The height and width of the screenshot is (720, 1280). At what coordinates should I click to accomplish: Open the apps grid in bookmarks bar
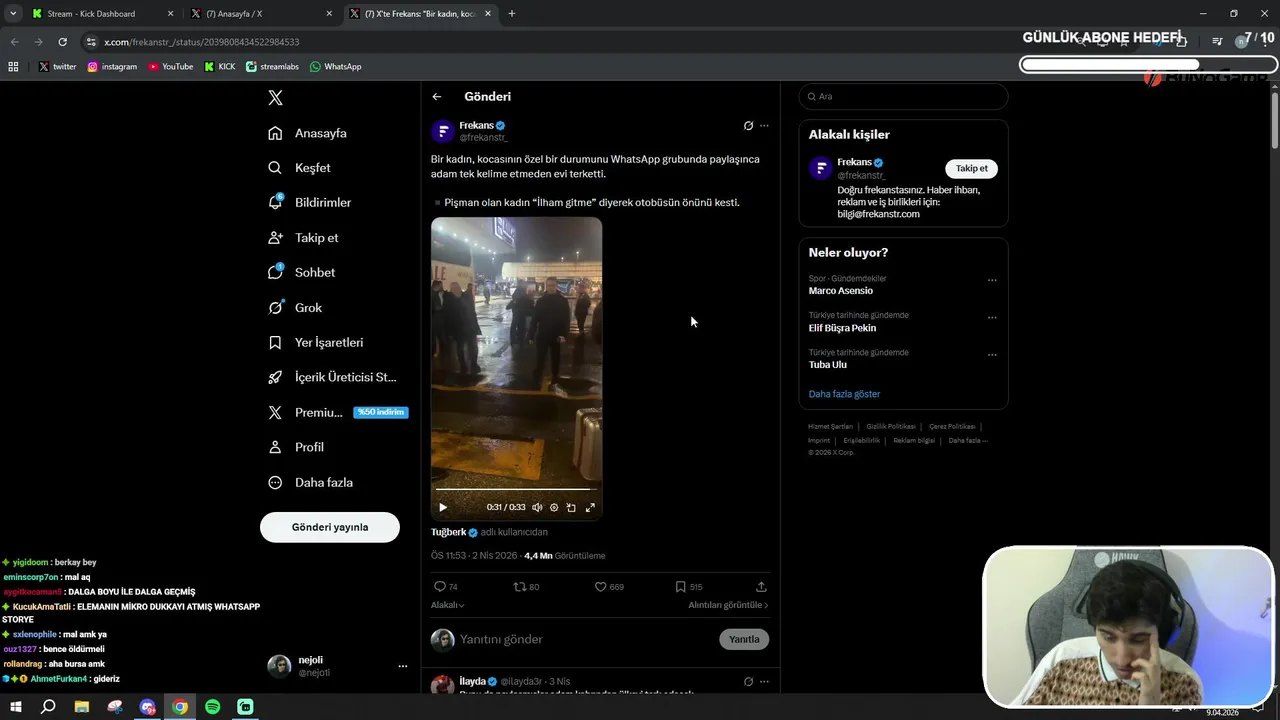pos(13,67)
